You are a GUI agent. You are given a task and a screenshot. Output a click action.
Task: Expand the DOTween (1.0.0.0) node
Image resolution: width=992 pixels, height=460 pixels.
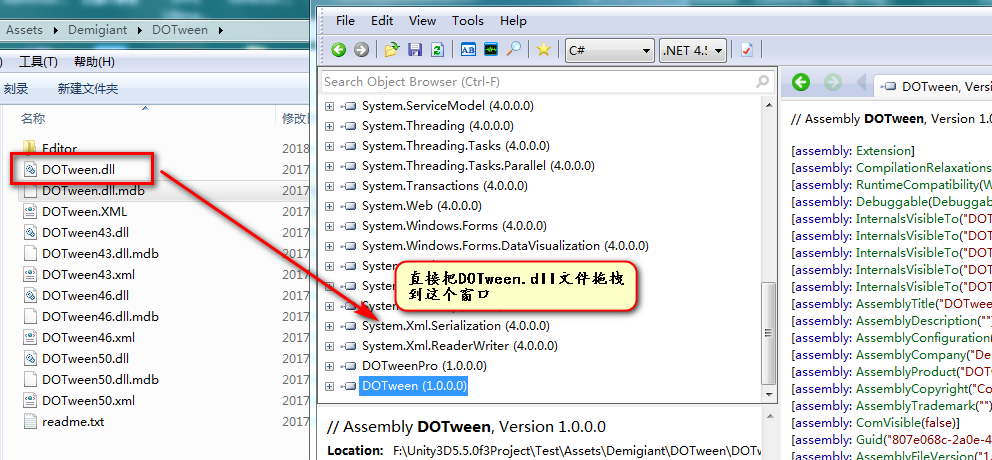tap(330, 387)
